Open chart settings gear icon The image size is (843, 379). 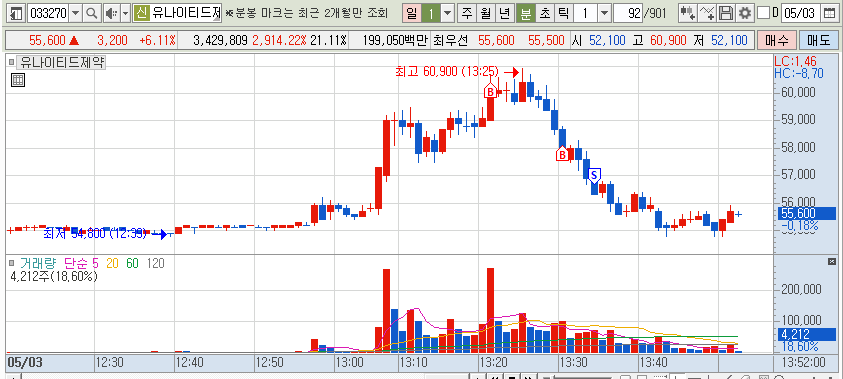click(x=745, y=13)
